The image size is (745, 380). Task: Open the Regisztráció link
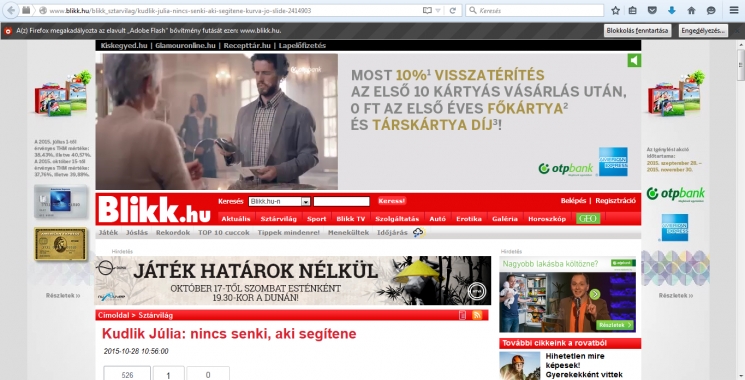point(615,200)
